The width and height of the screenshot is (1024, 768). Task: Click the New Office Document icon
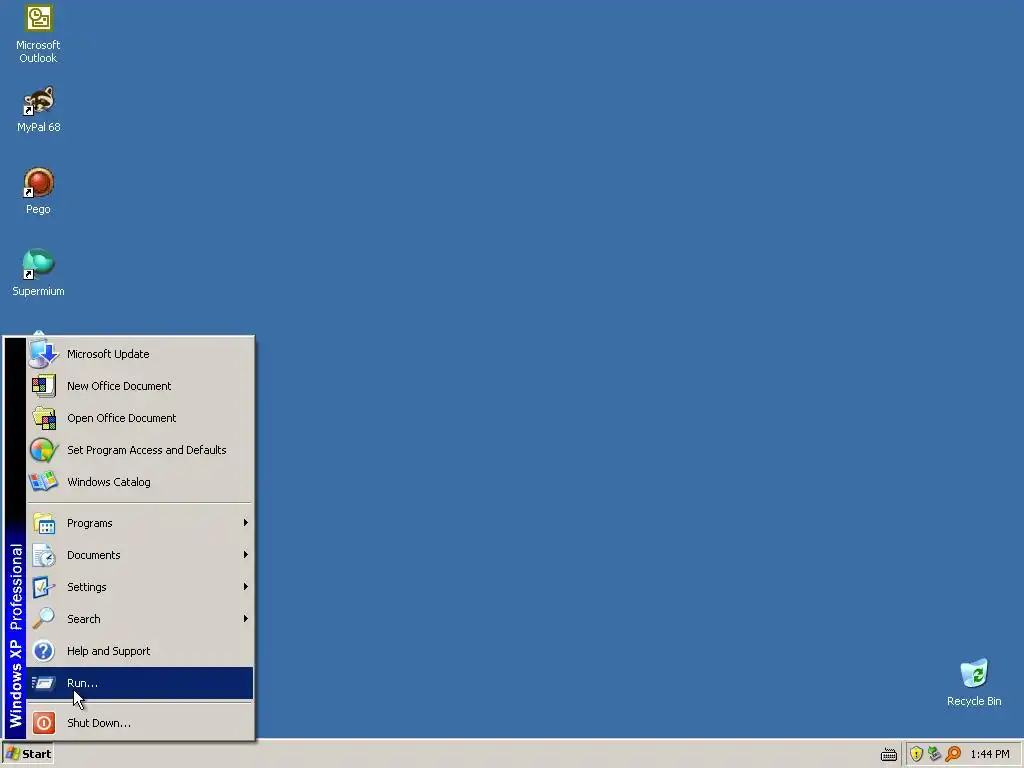44,386
